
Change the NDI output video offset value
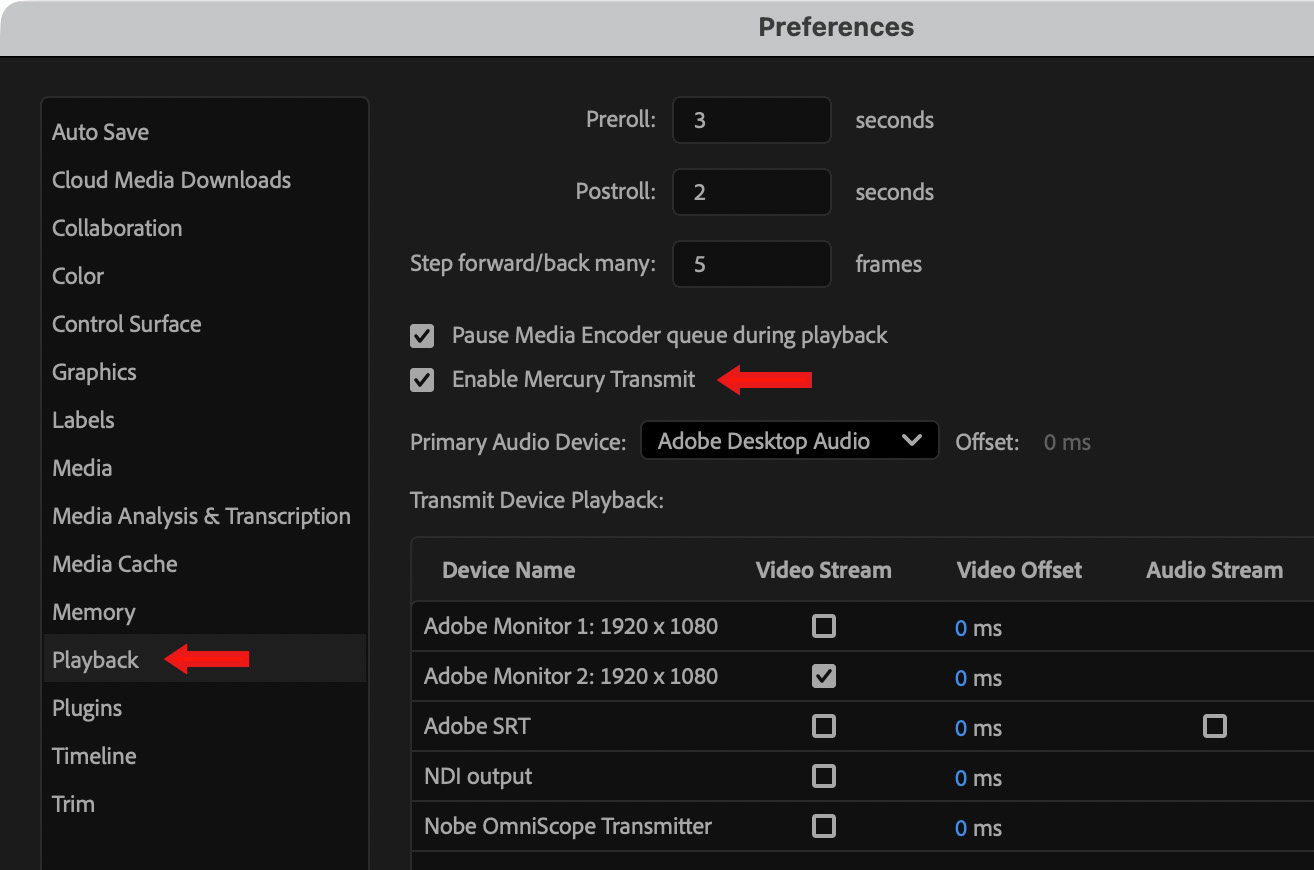(961, 778)
